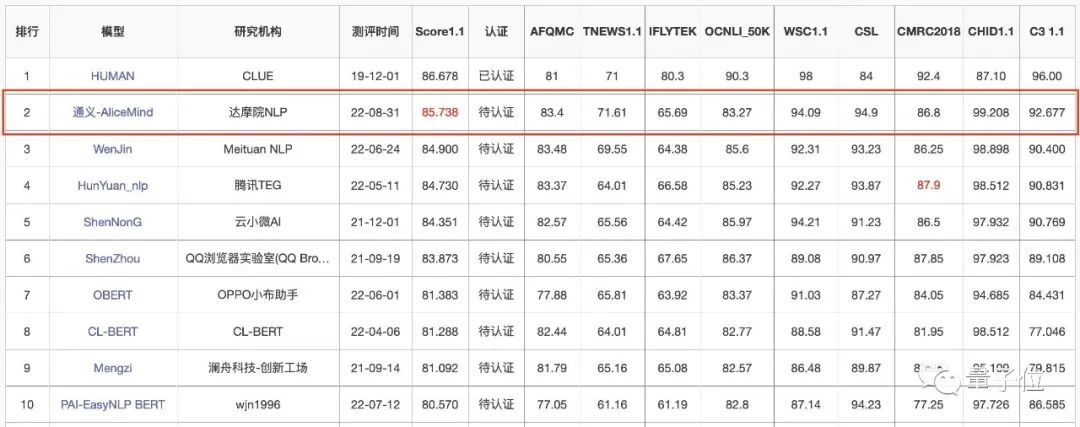1080x427 pixels.
Task: Click the TNEWS1.1 column header
Action: coord(610,31)
